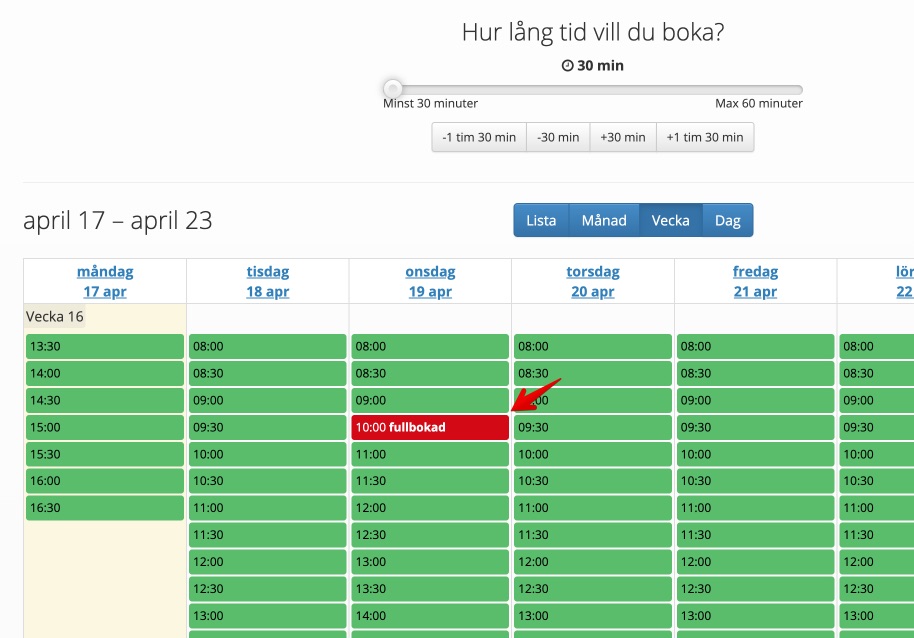Click the -30 min duration button
The width and height of the screenshot is (914, 638).
point(557,137)
